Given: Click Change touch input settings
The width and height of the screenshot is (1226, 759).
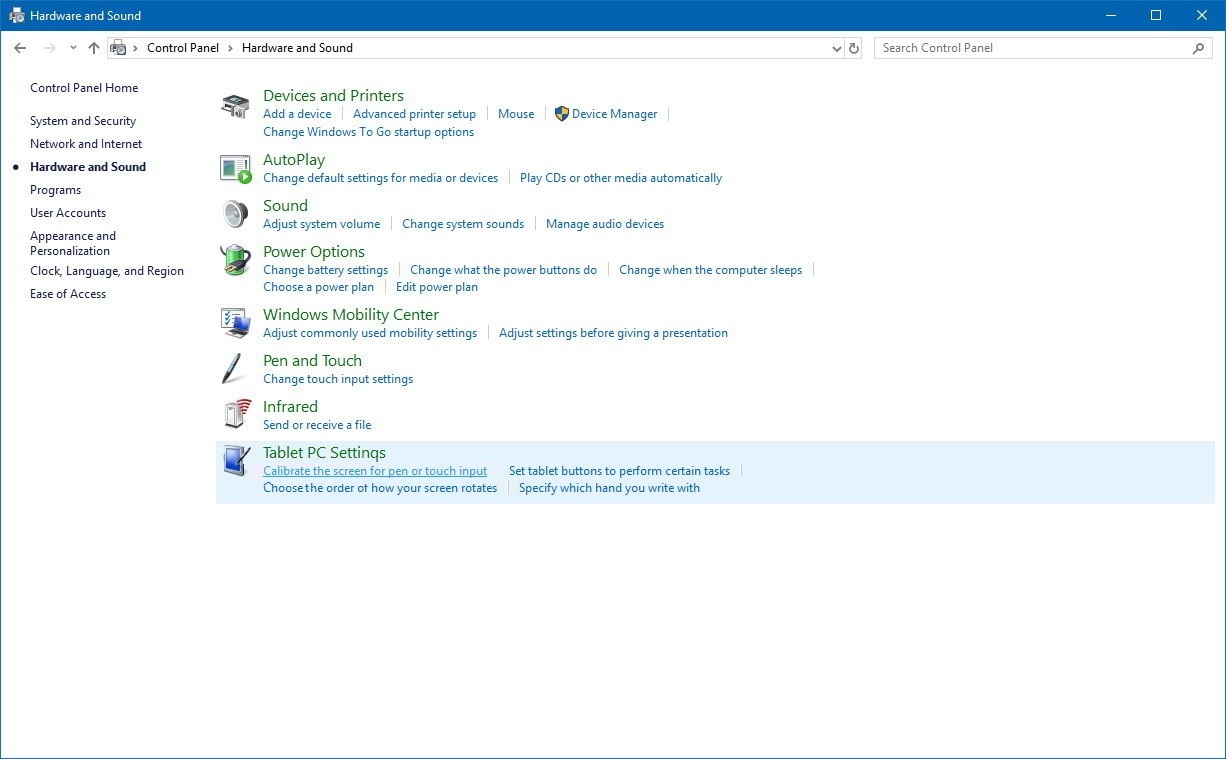Looking at the screenshot, I should 338,379.
